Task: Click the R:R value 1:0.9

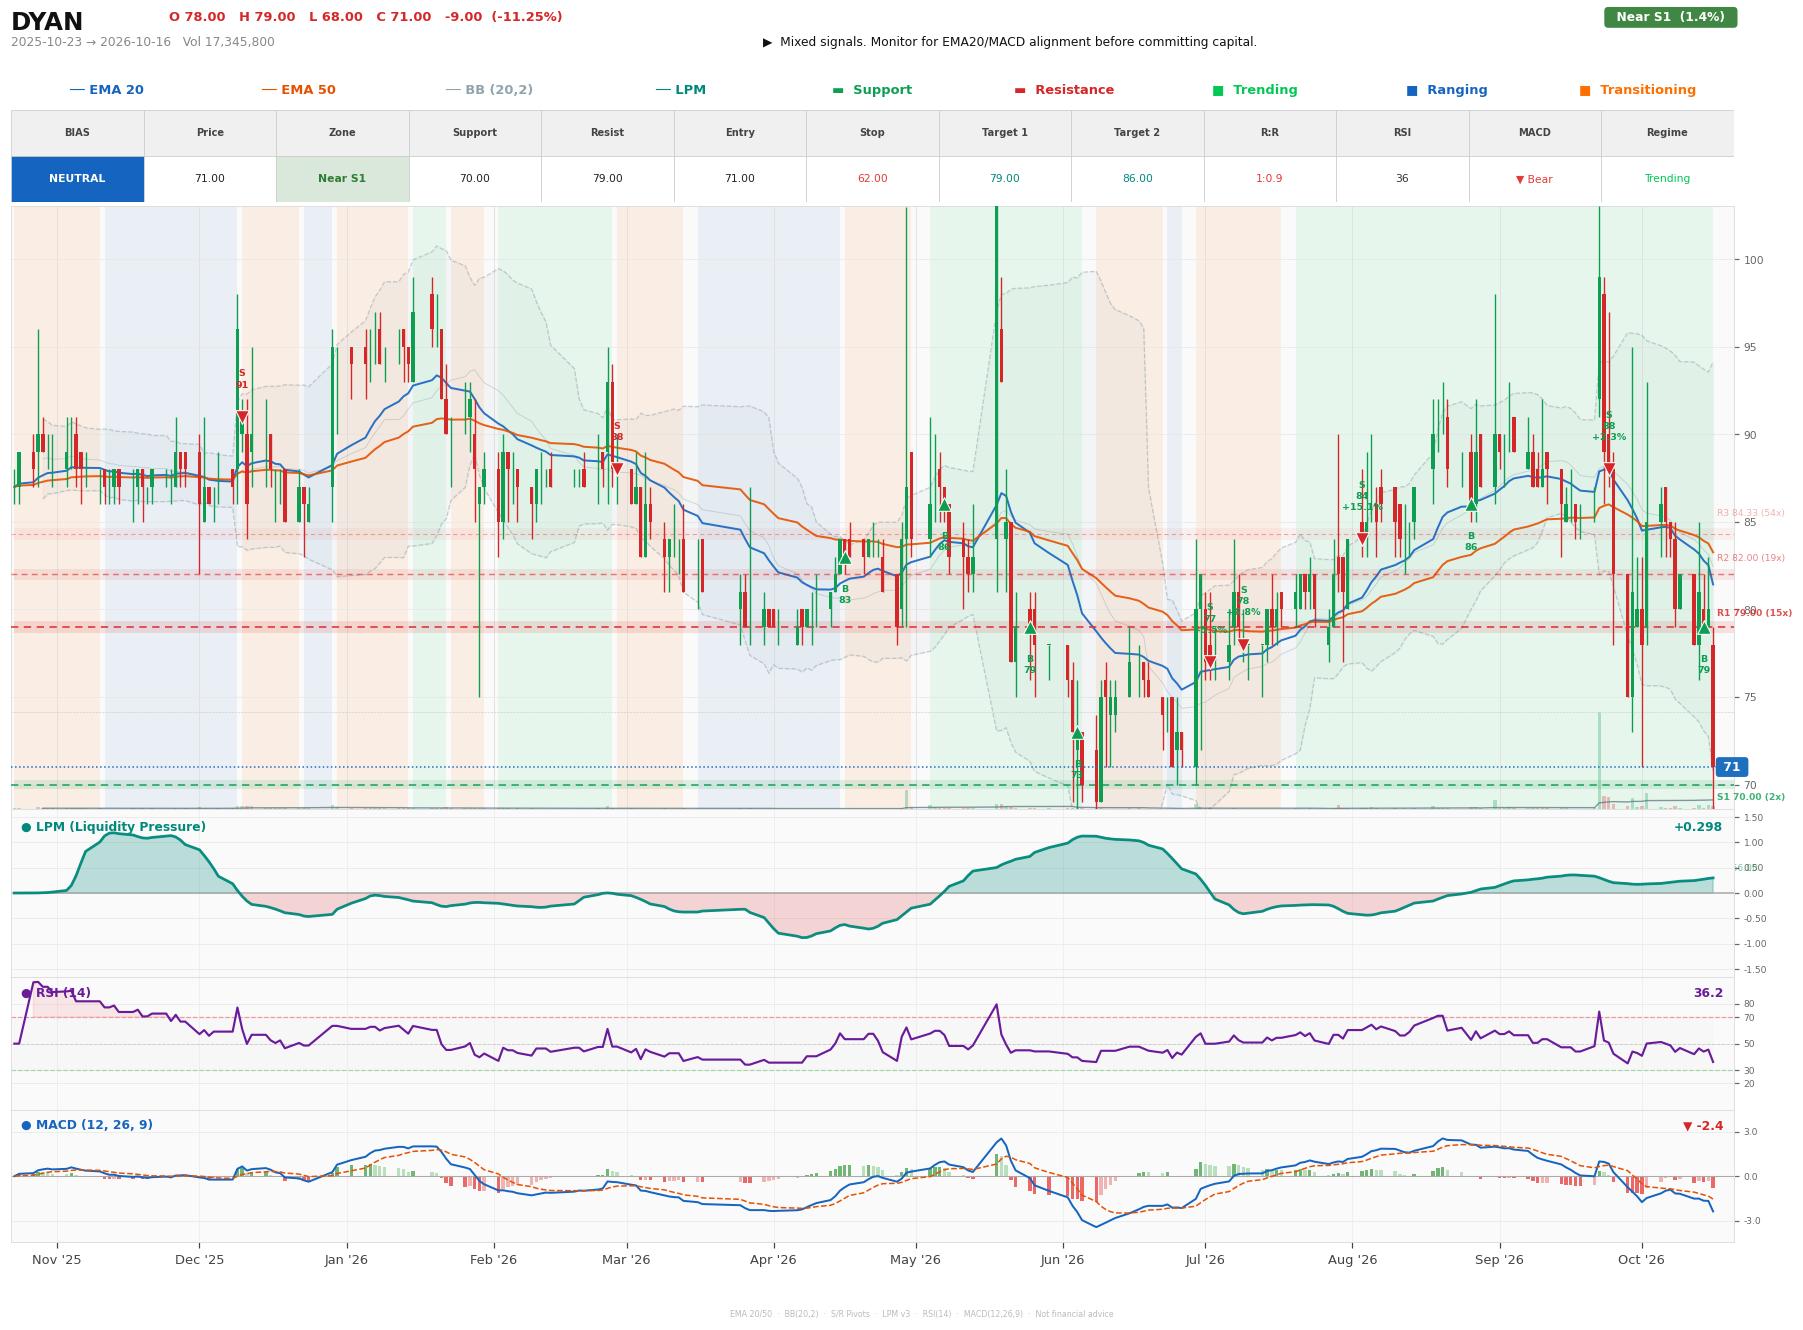Action: tap(1269, 179)
